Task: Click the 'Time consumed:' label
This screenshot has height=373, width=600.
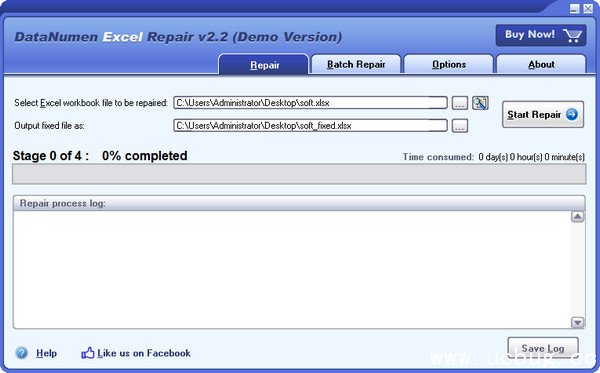Action: click(x=438, y=157)
